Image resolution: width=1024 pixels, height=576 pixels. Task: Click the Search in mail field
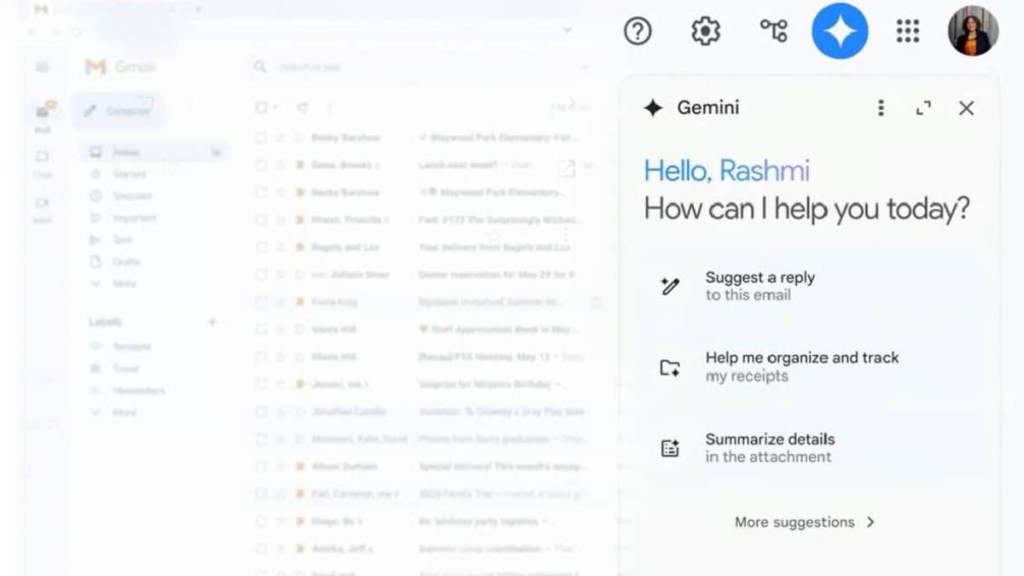pos(400,67)
